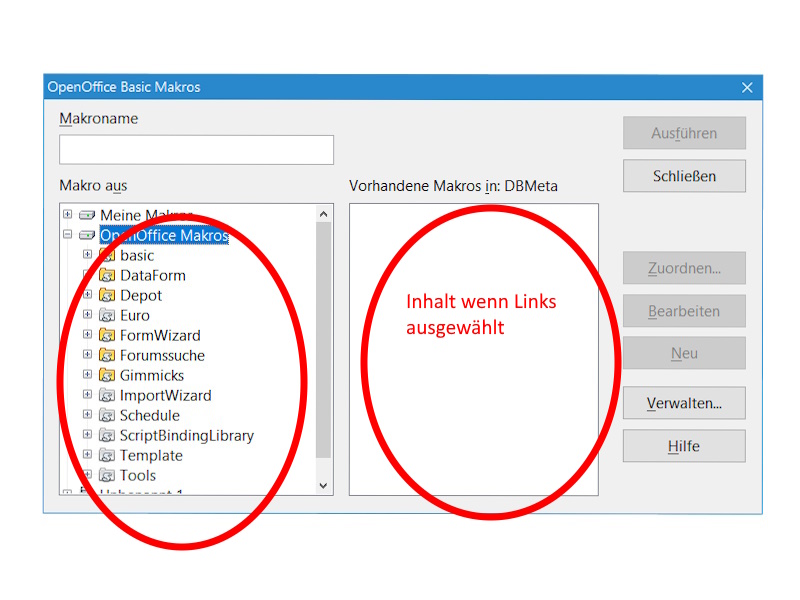Click the DataForm library folder icon
This screenshot has height=600, width=800.
pyautogui.click(x=107, y=275)
